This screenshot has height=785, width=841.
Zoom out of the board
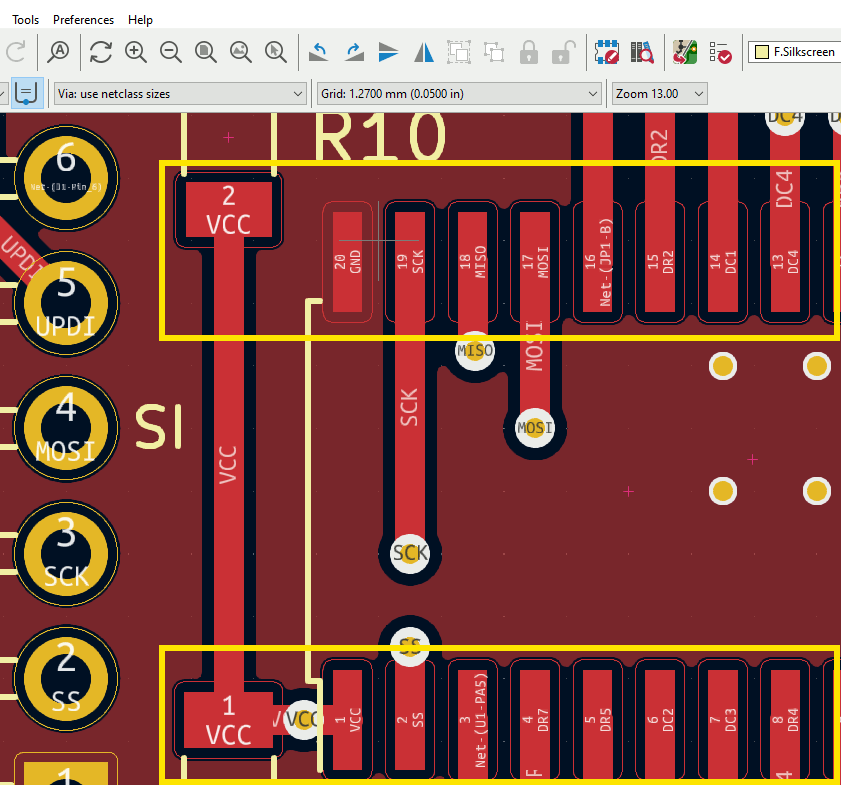pyautogui.click(x=171, y=51)
